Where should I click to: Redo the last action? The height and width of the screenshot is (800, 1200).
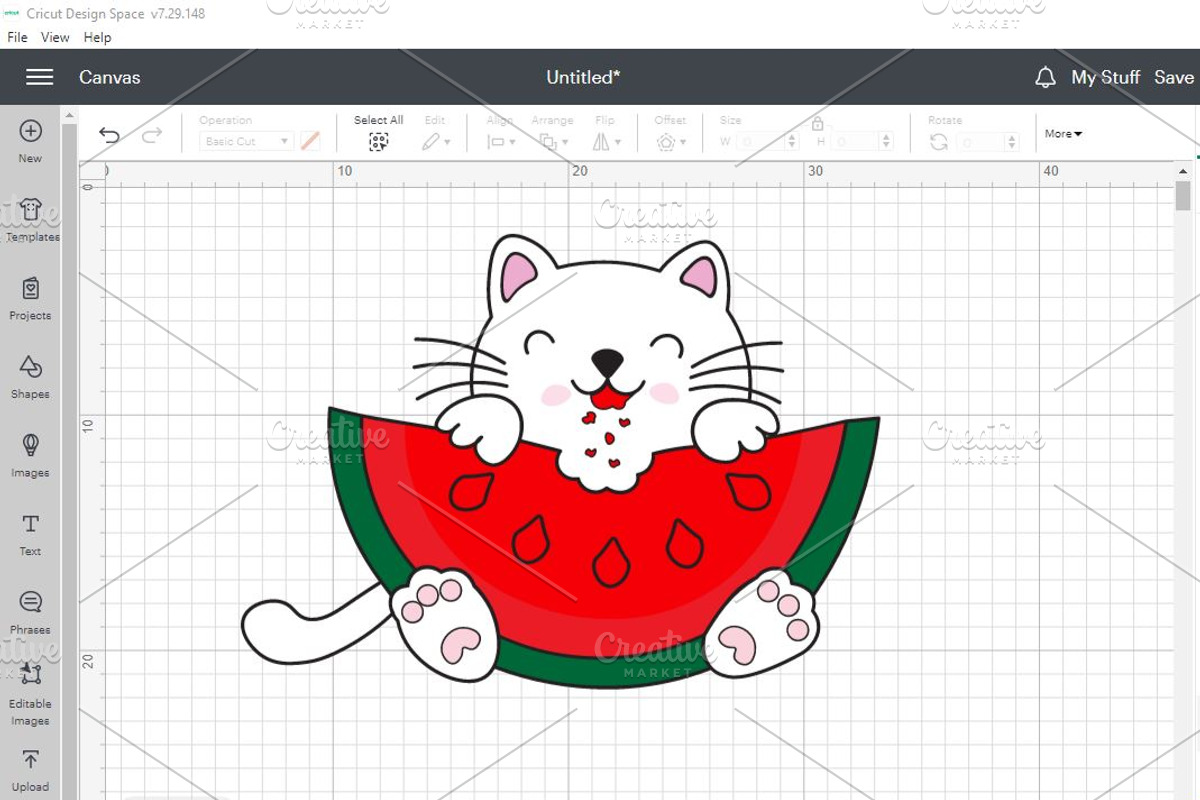pos(152,135)
